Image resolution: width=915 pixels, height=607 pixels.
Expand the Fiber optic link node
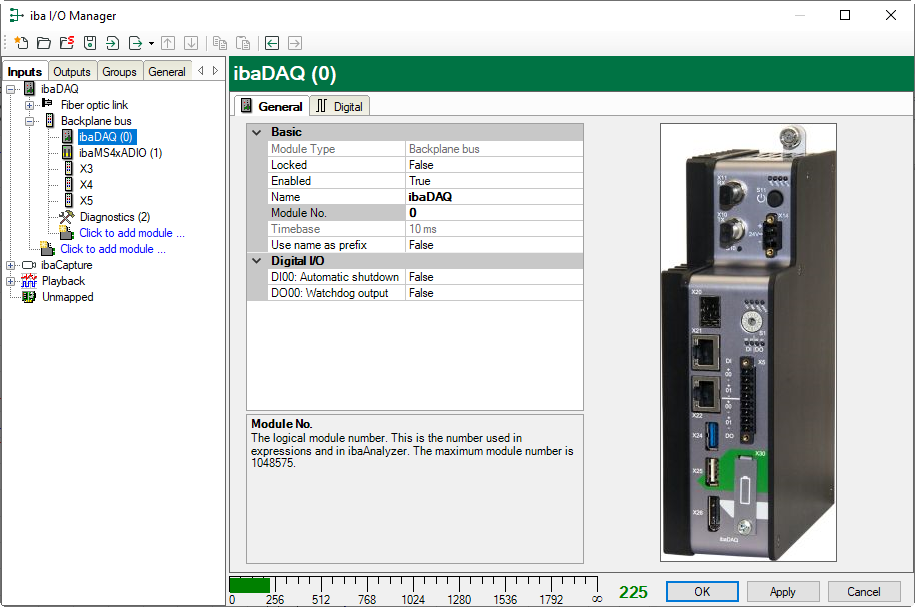[x=29, y=105]
